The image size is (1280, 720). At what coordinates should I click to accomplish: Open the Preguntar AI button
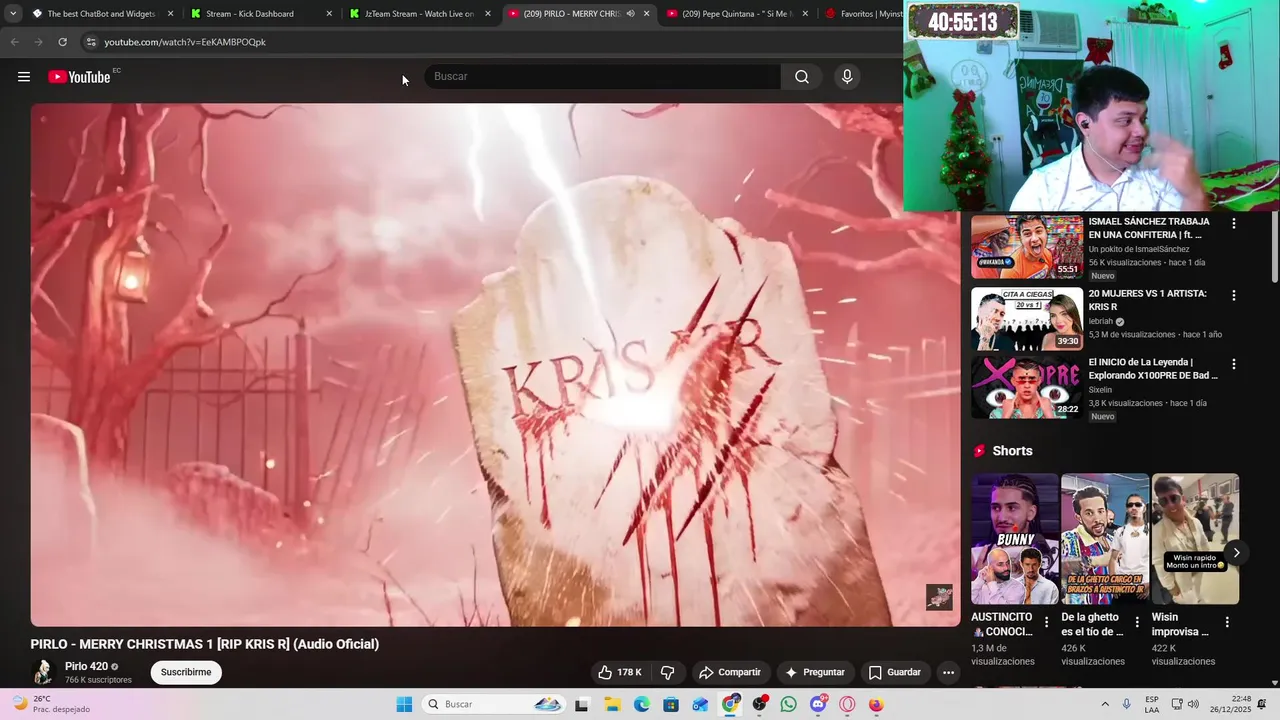[x=816, y=672]
